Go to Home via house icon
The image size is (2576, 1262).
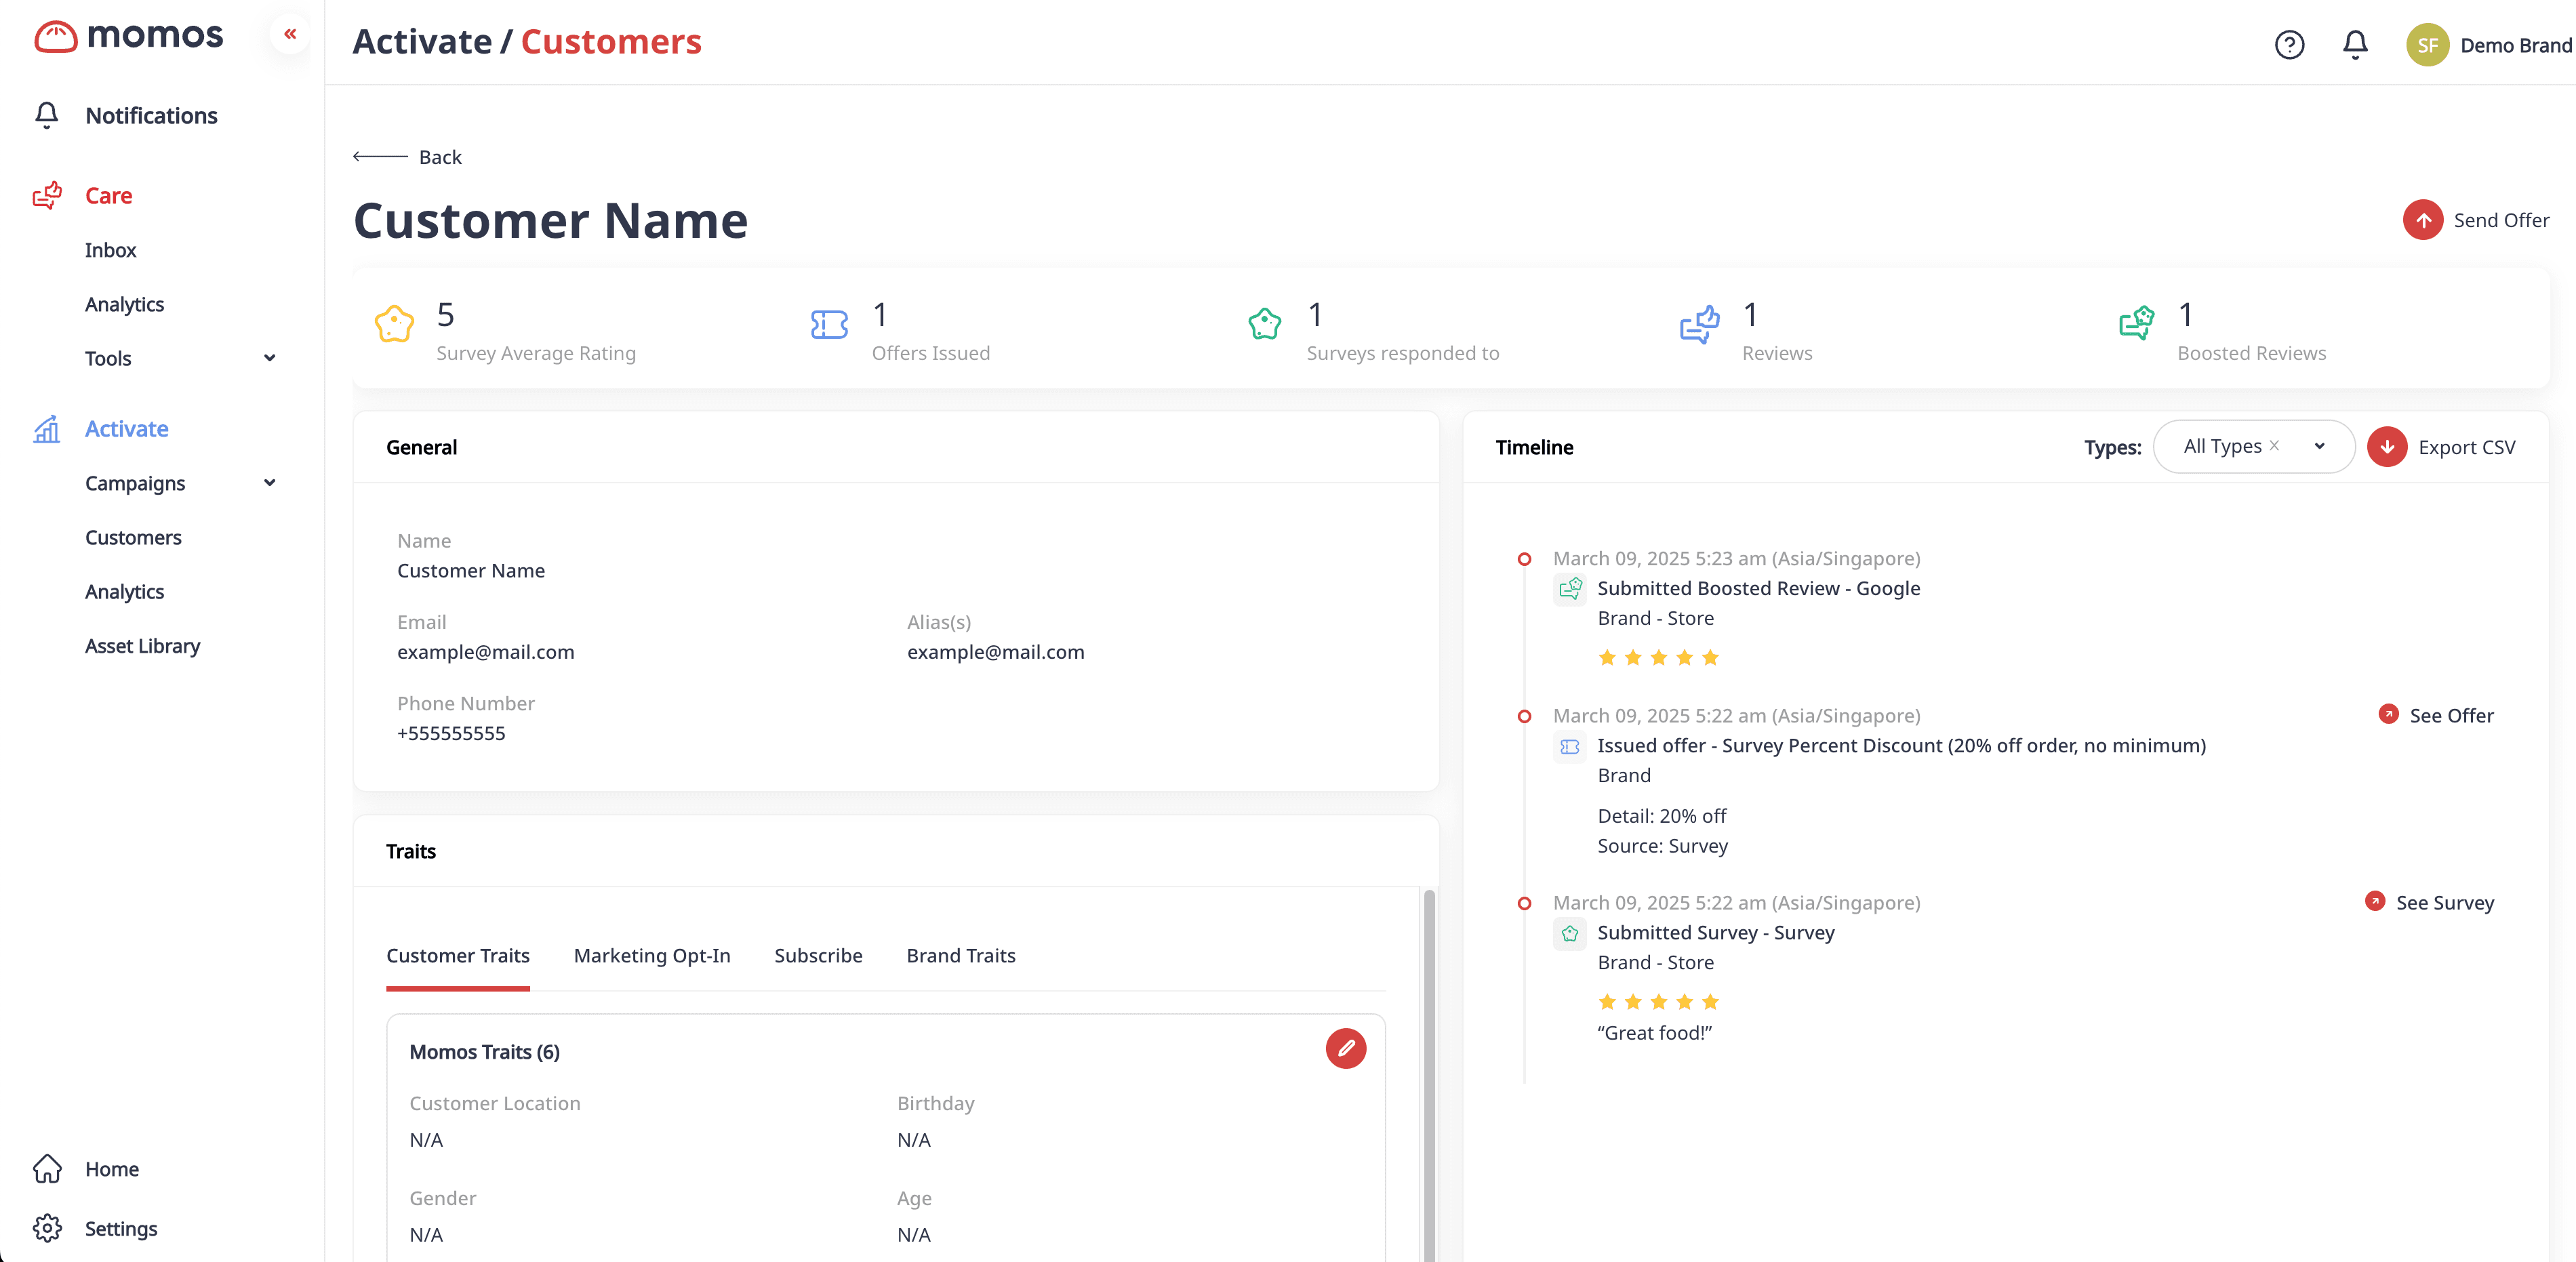tap(47, 1168)
